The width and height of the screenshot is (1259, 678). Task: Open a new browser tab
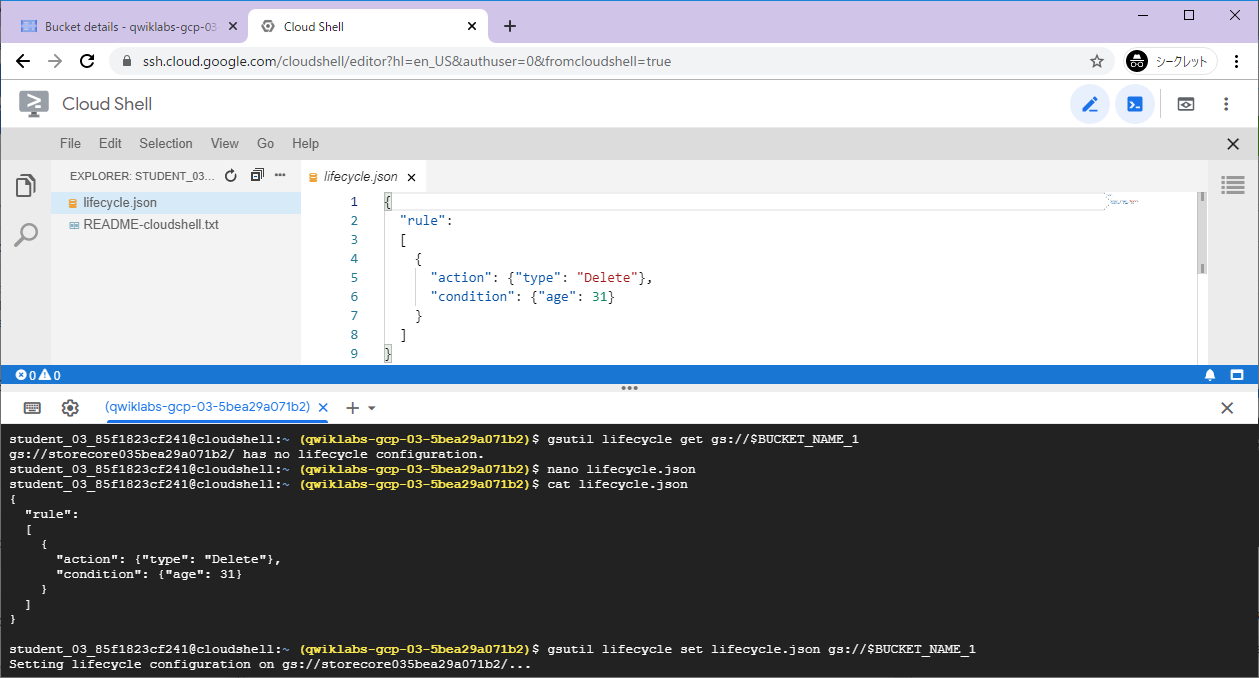point(510,27)
